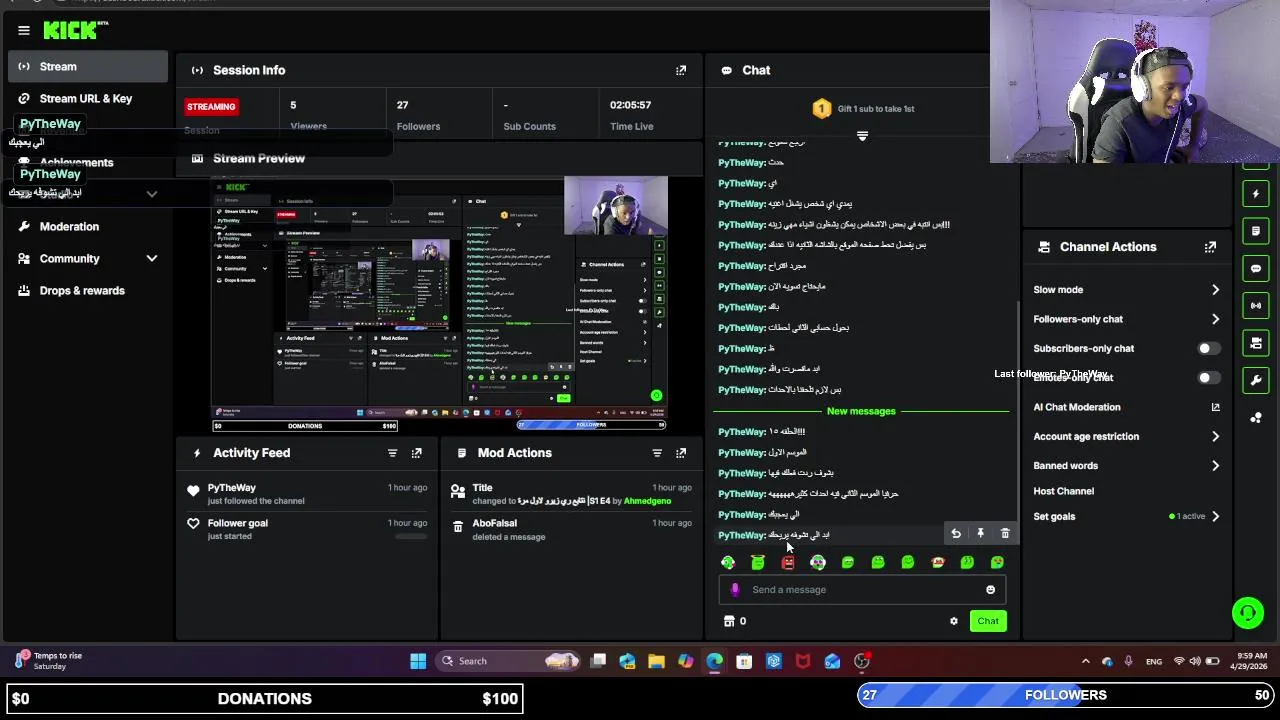Click Host Channel action
The width and height of the screenshot is (1280, 720).
coord(1063,491)
